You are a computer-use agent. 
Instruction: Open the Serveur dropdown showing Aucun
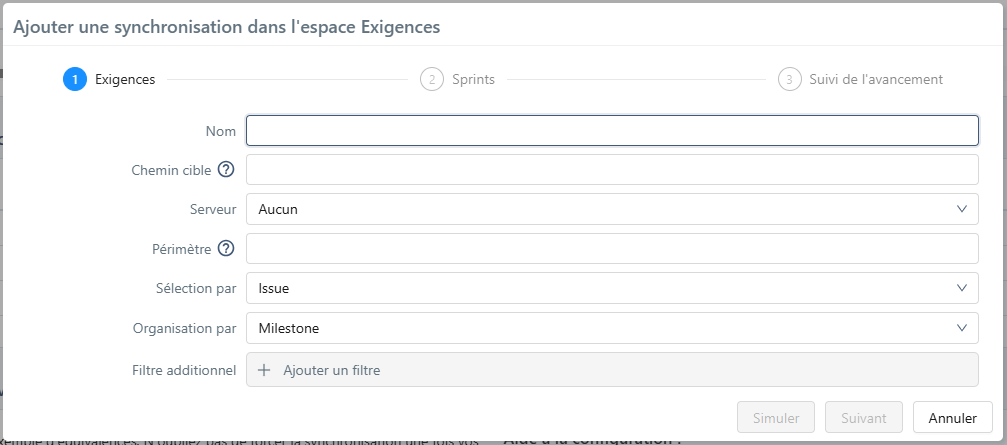[x=600, y=209]
